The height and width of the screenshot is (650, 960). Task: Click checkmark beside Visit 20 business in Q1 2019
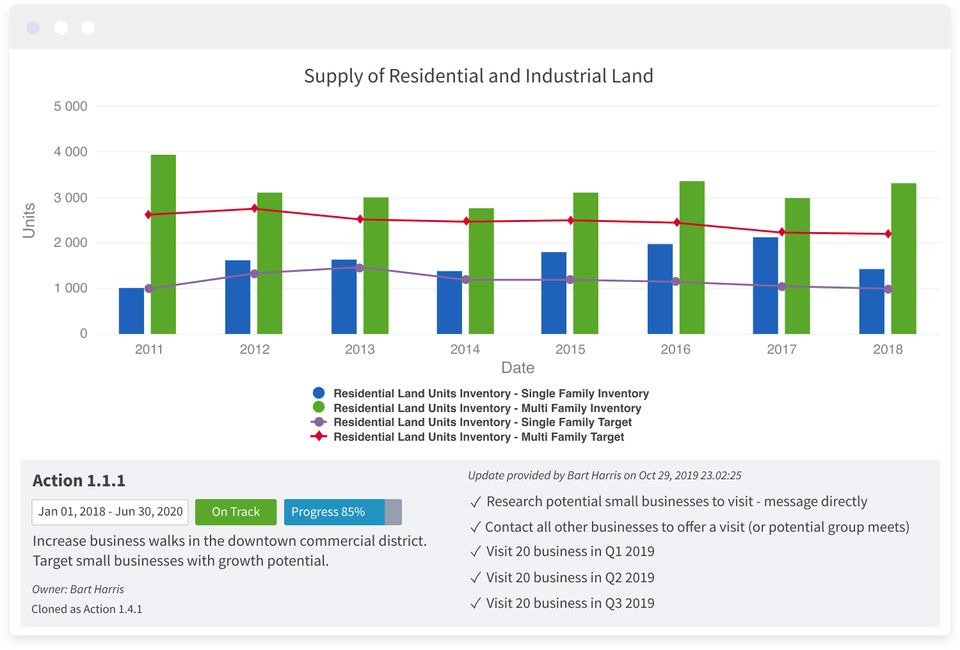[x=475, y=552]
